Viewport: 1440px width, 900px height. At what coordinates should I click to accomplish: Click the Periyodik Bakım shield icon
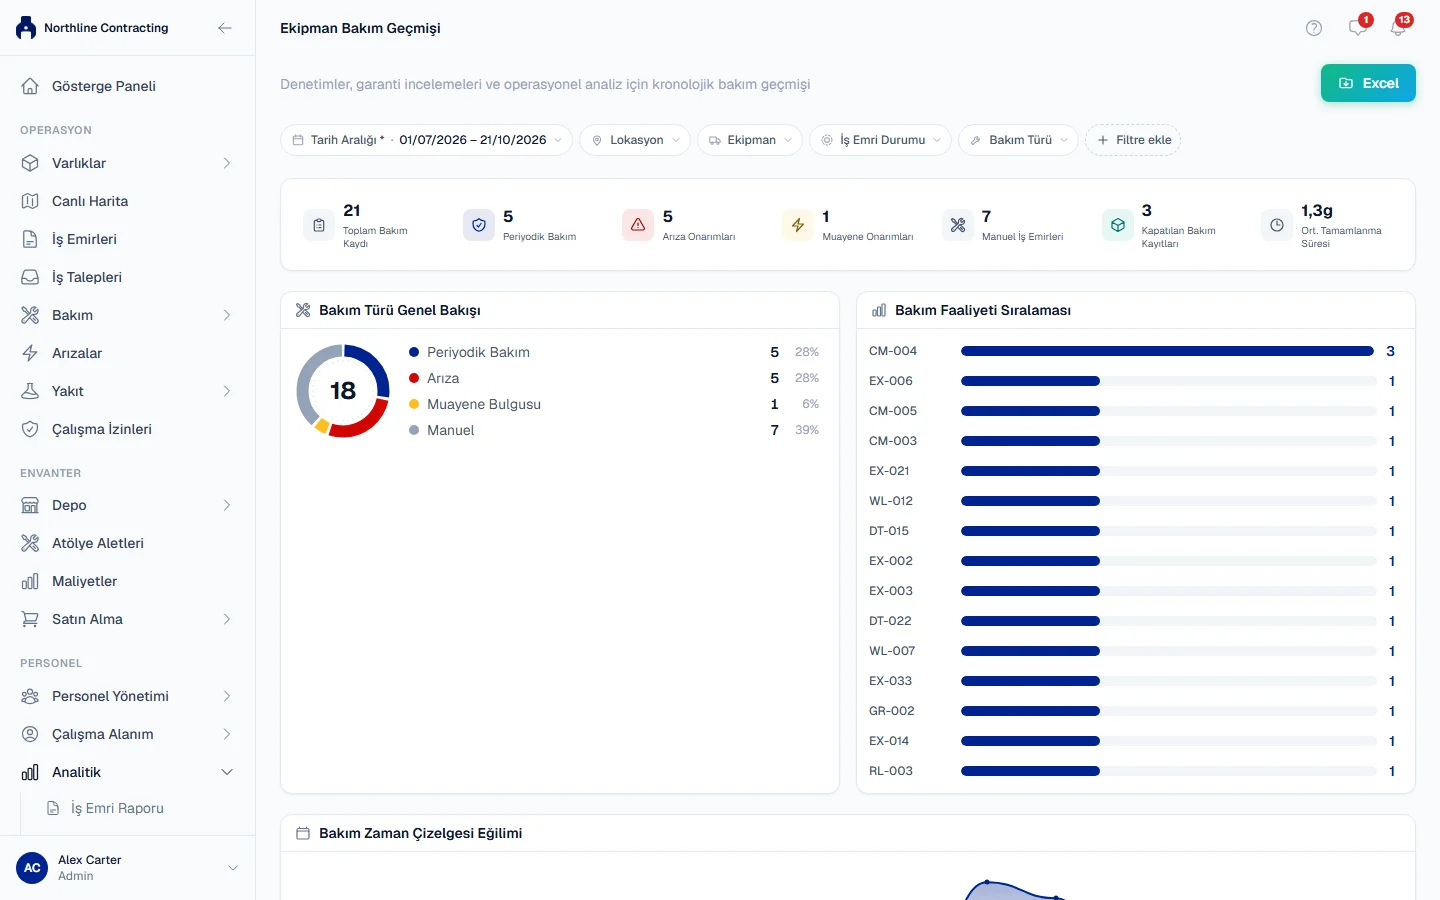[479, 226]
